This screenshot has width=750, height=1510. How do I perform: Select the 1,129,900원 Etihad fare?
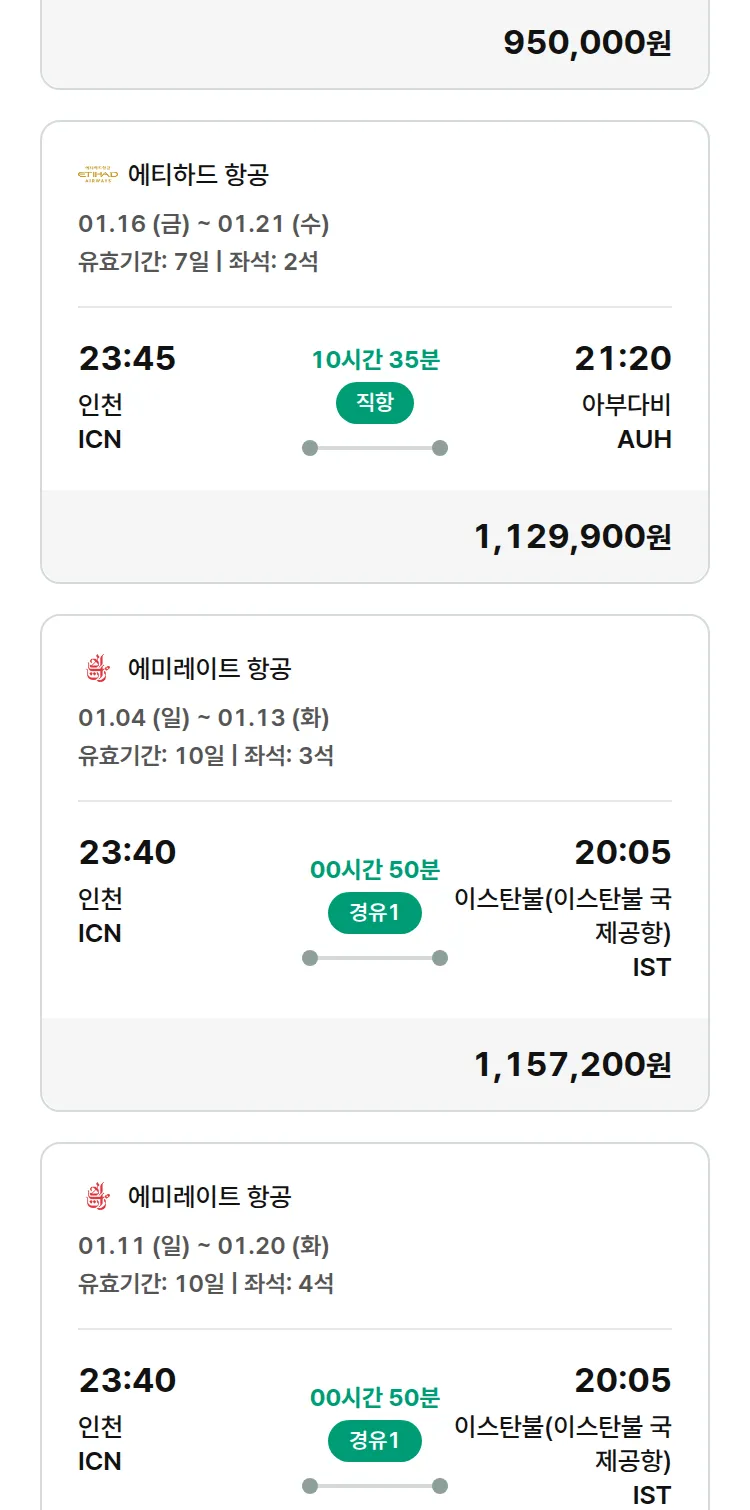572,537
